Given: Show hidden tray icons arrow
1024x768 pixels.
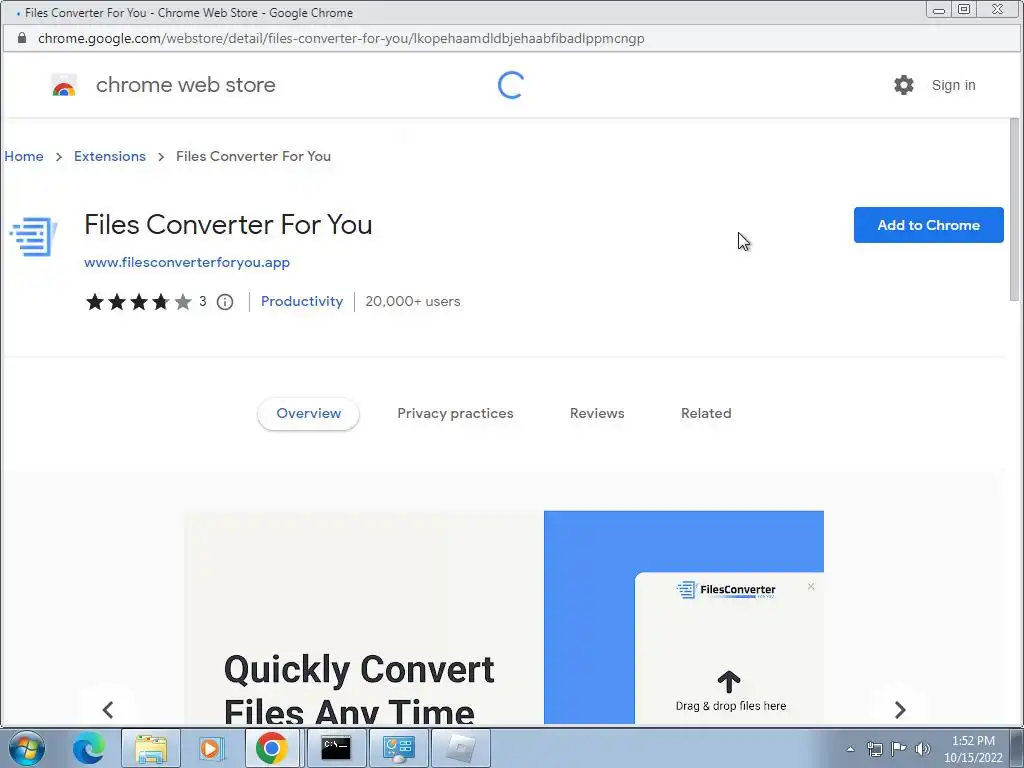Looking at the screenshot, I should coord(850,749).
